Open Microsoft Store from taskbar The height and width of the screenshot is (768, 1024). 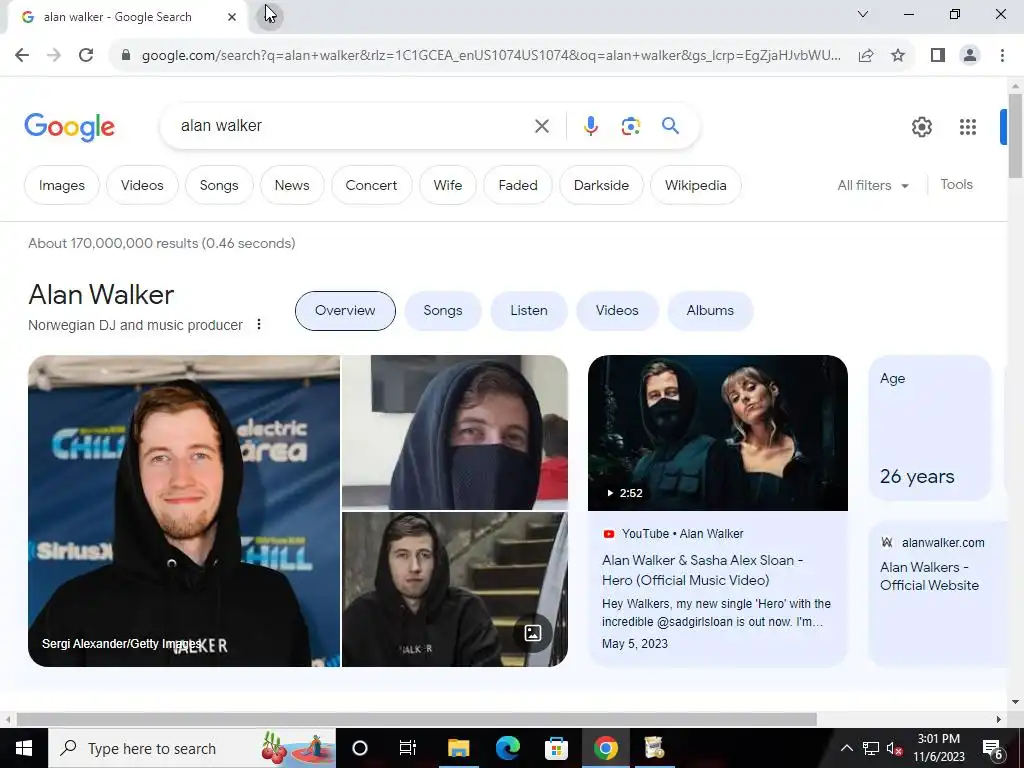556,748
